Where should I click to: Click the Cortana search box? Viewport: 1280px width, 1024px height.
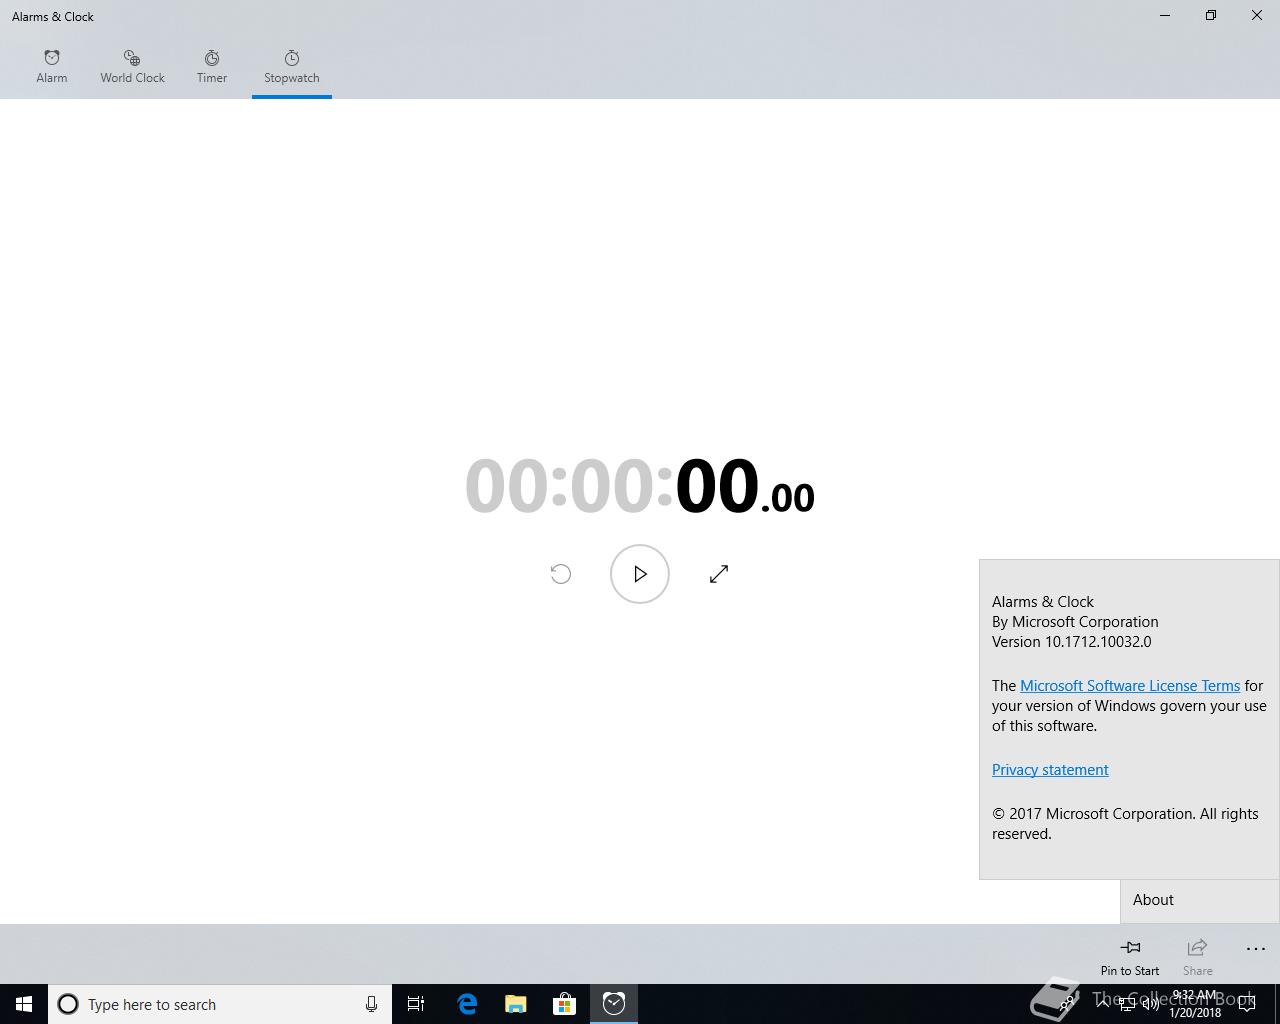[x=220, y=1004]
